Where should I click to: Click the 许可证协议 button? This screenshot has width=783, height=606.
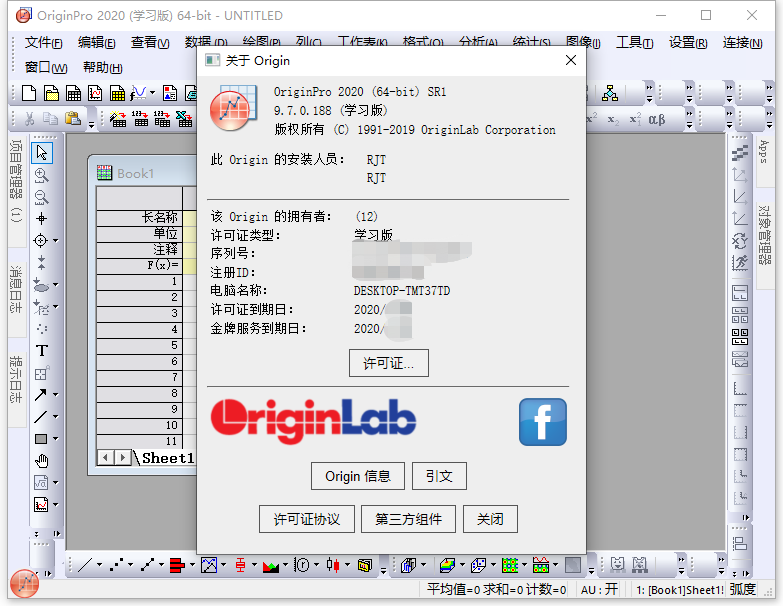pyautogui.click(x=307, y=519)
